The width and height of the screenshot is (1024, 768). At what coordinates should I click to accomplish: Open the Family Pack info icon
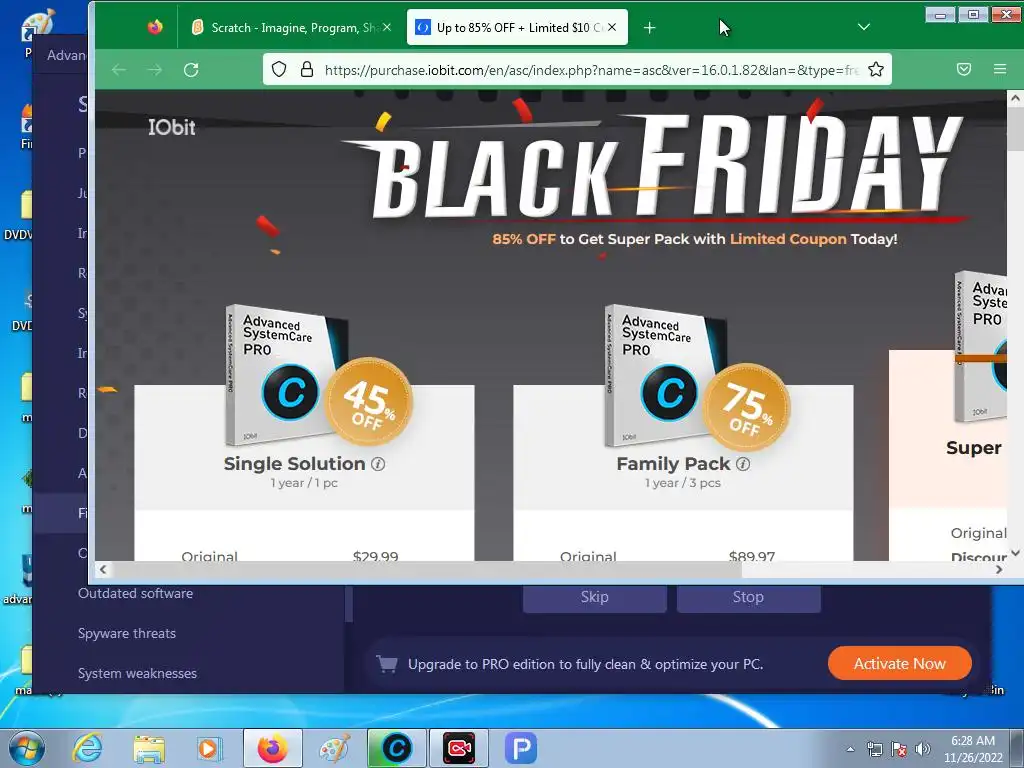743,464
